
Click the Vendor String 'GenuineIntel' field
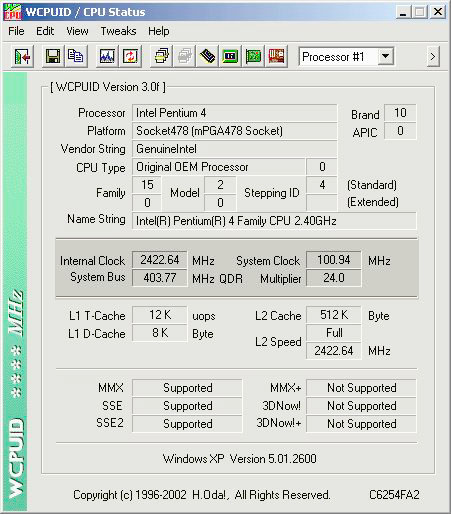[x=234, y=149]
